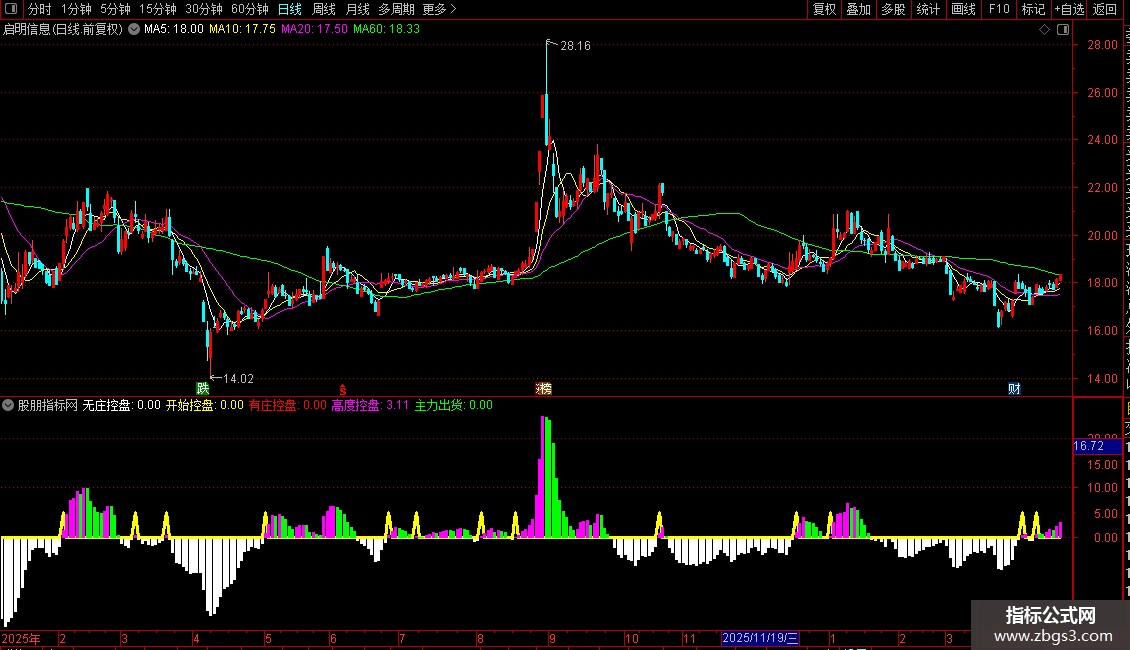Screen dimensions: 1130x650
Task: Switch to 1分钟 period
Action: 76,9
